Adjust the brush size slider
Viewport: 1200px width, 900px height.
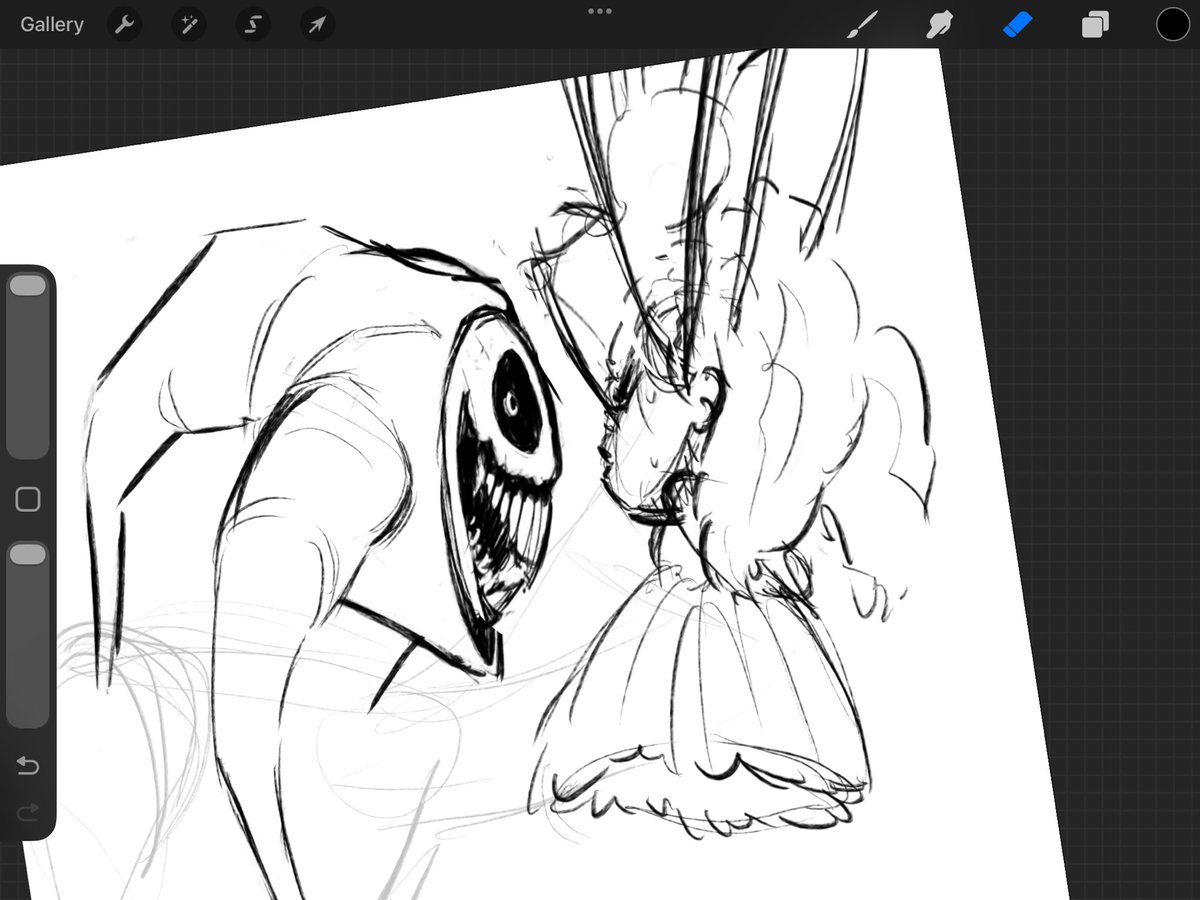pos(28,366)
